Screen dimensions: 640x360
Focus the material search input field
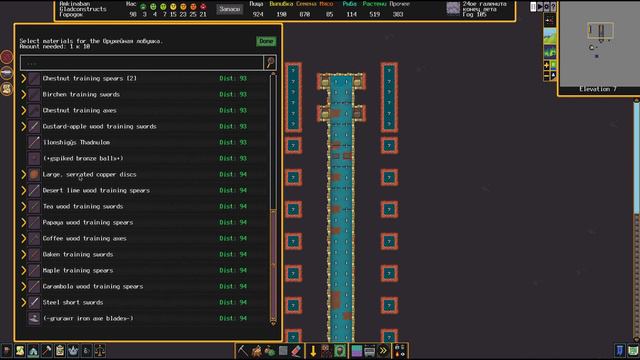pyautogui.click(x=142, y=63)
